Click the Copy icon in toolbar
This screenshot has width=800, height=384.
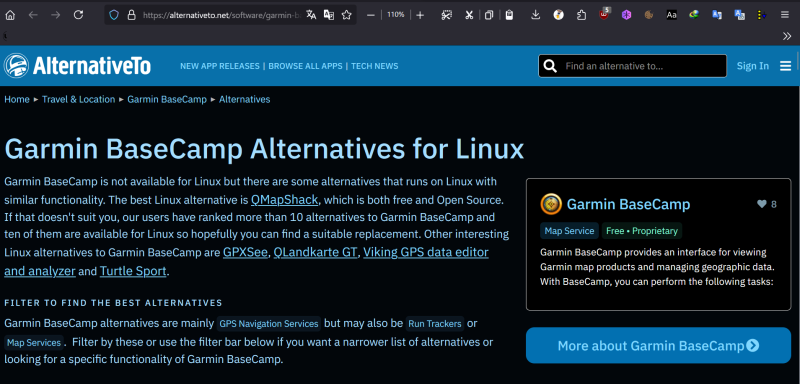[489, 15]
